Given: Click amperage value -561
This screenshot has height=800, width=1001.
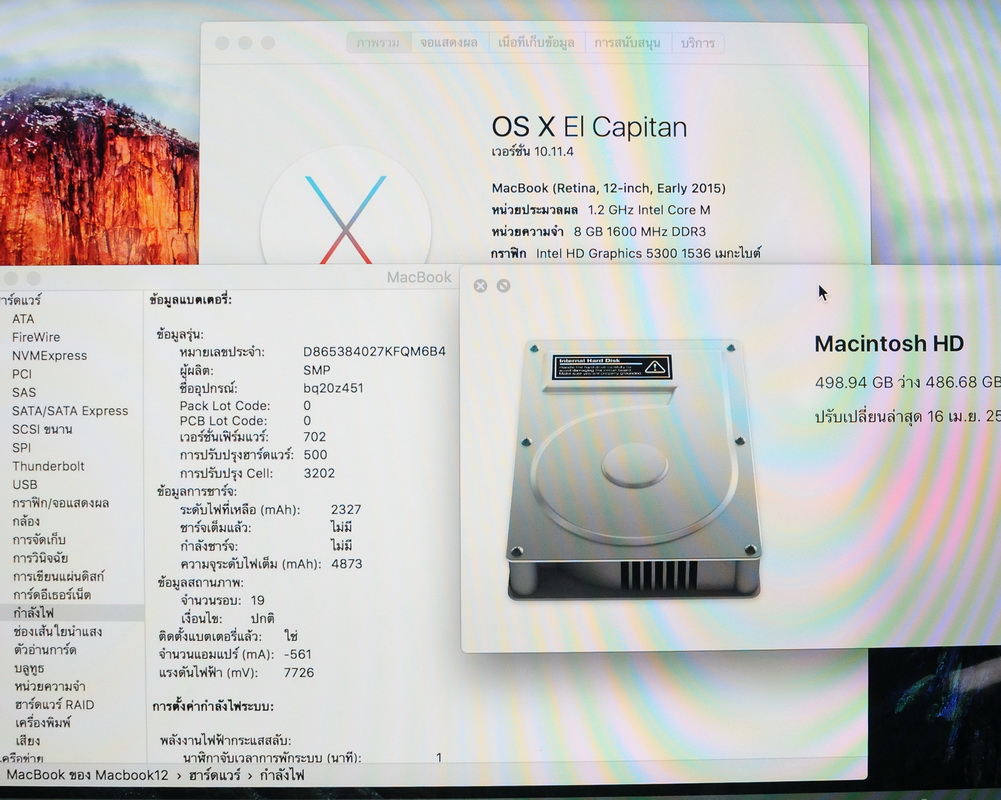Looking at the screenshot, I should 297,654.
